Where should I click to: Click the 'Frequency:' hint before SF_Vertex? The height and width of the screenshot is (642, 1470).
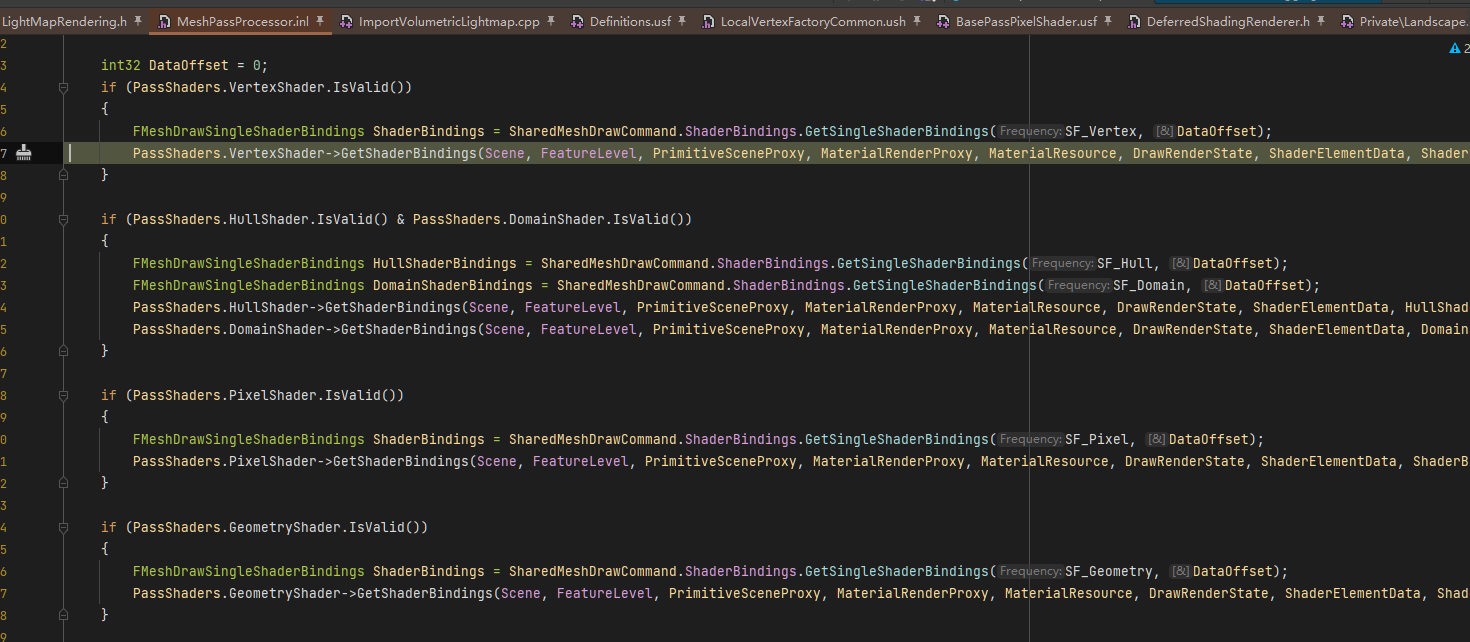coord(1030,131)
